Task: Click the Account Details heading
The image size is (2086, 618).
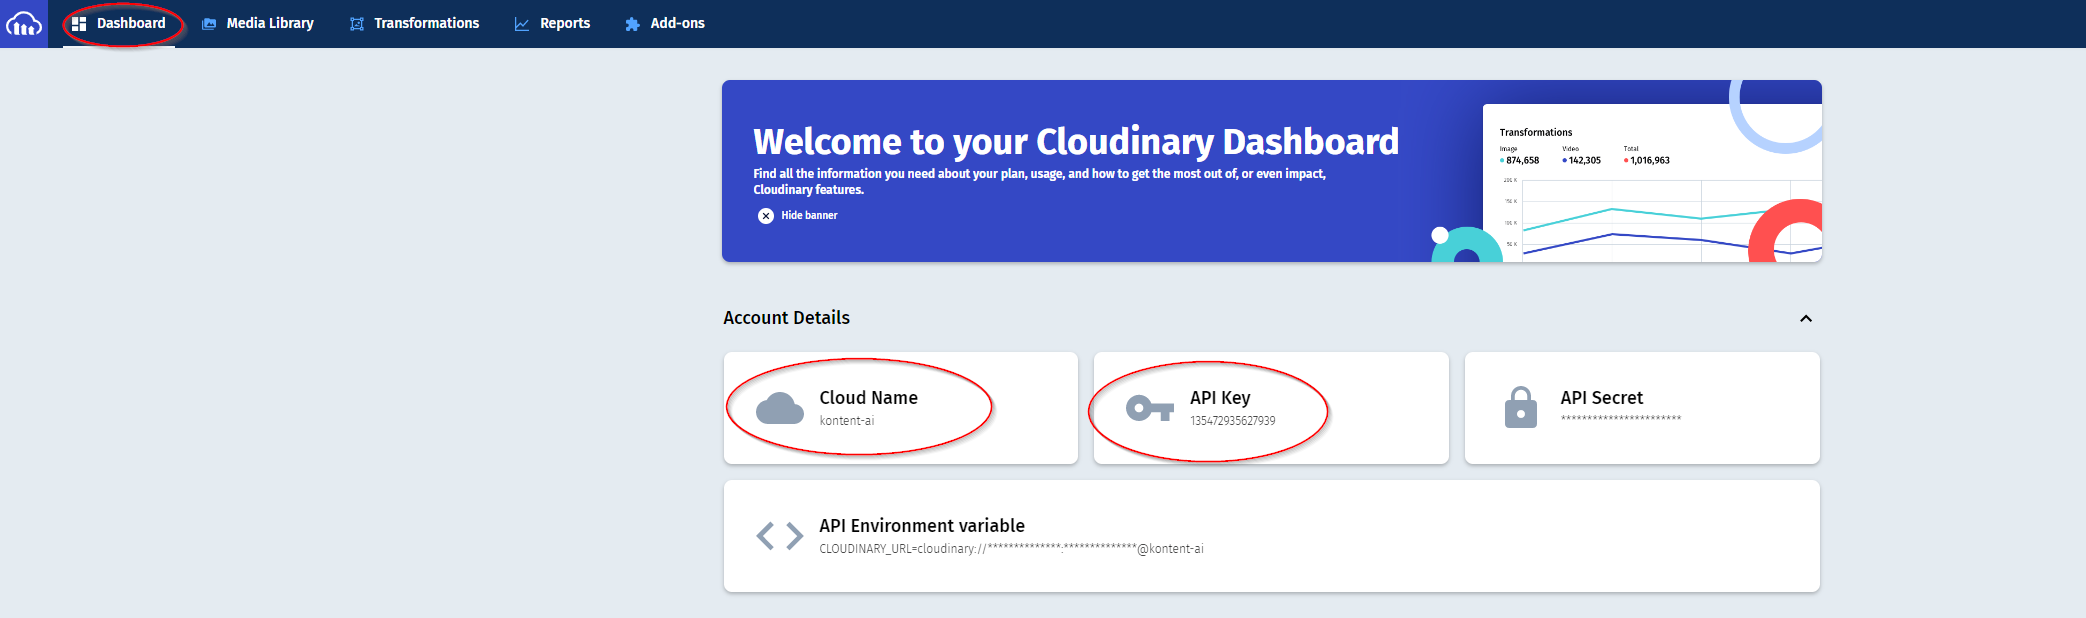Action: pyautogui.click(x=787, y=318)
